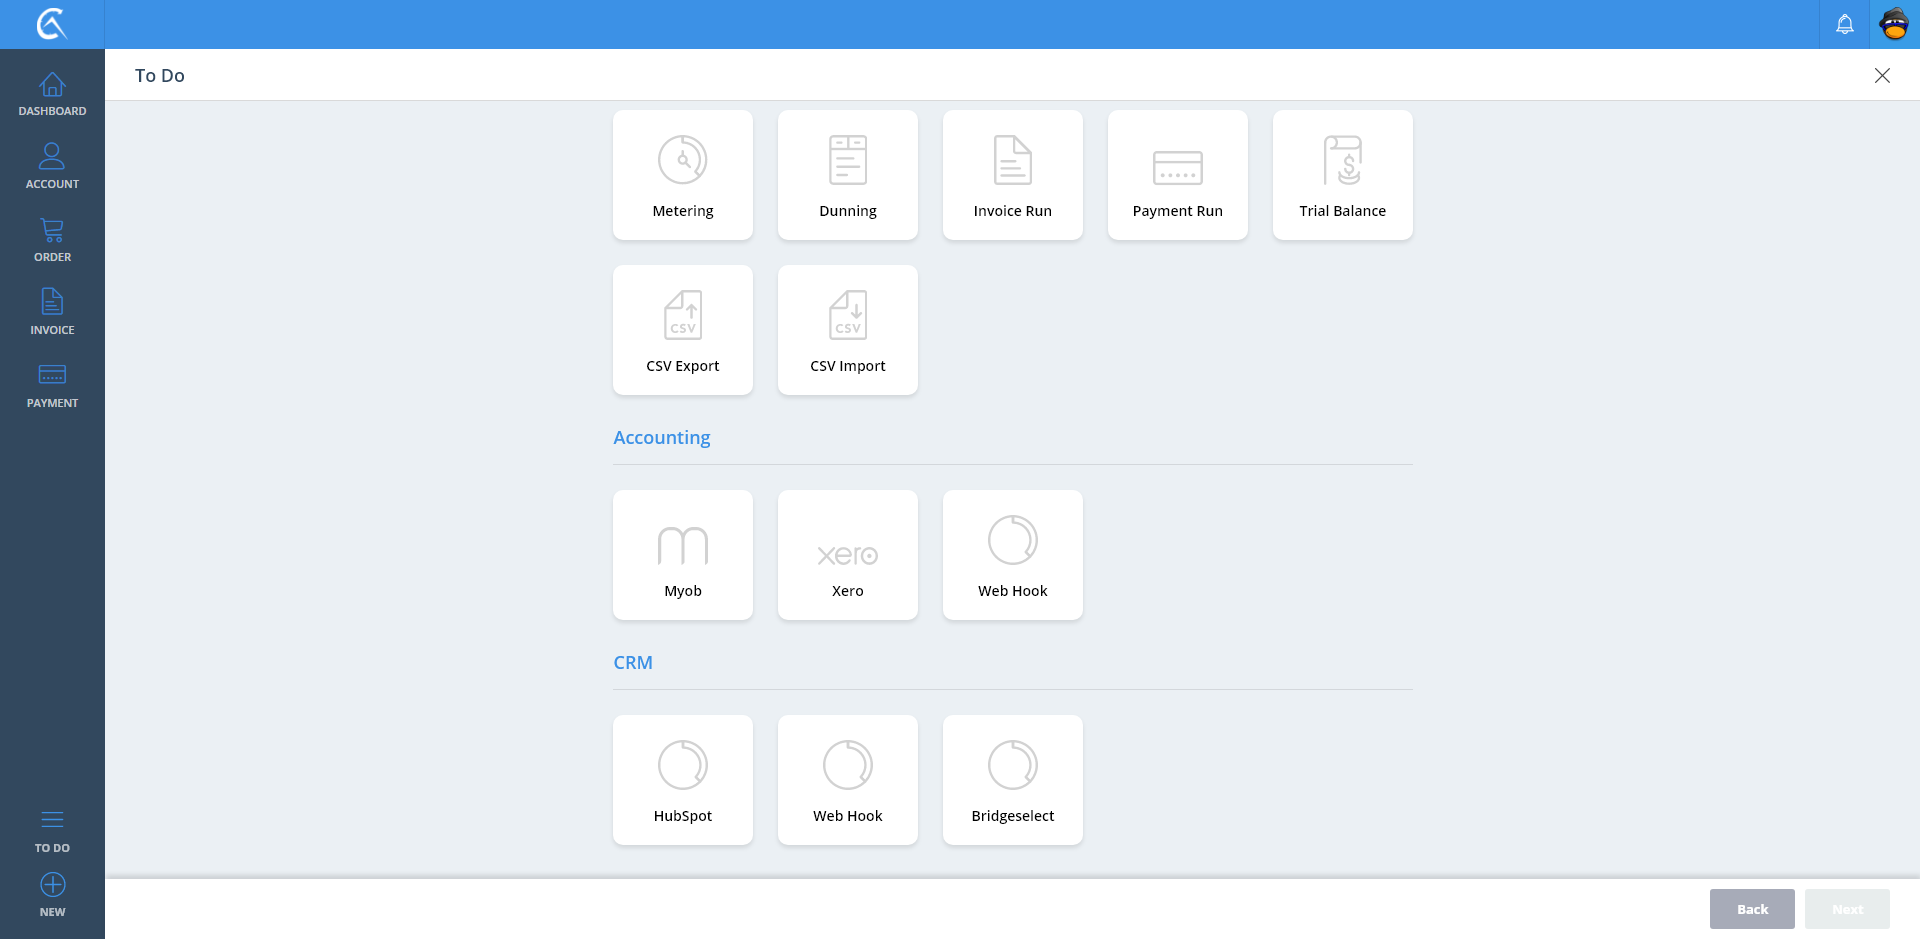Click the Next button
The height and width of the screenshot is (939, 1920).
click(1846, 909)
